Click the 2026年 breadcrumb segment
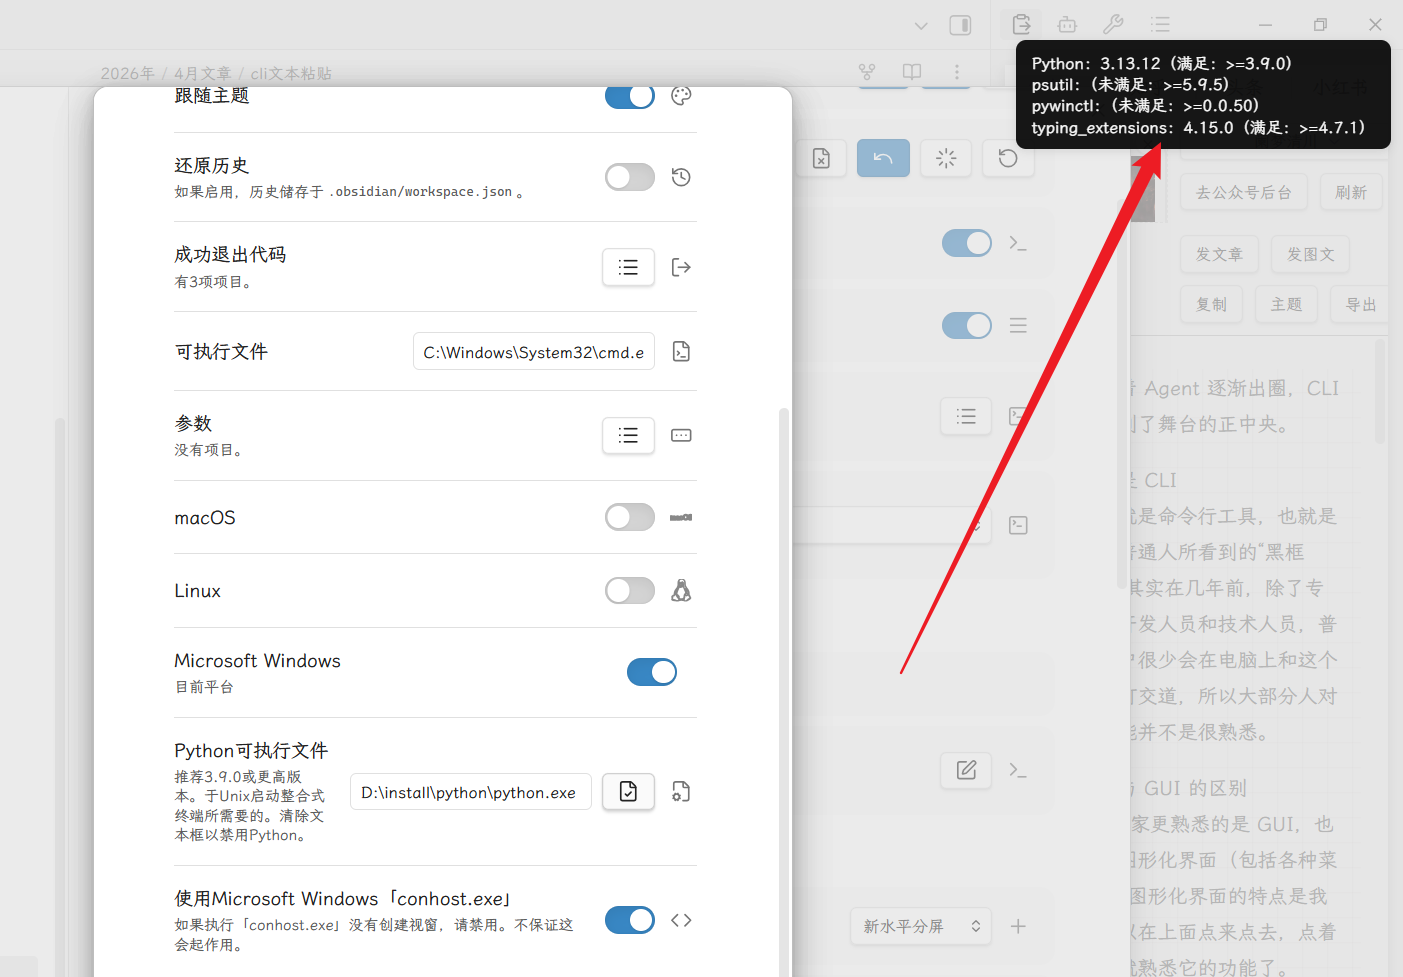Screen dimensions: 1403x977 pos(127,73)
